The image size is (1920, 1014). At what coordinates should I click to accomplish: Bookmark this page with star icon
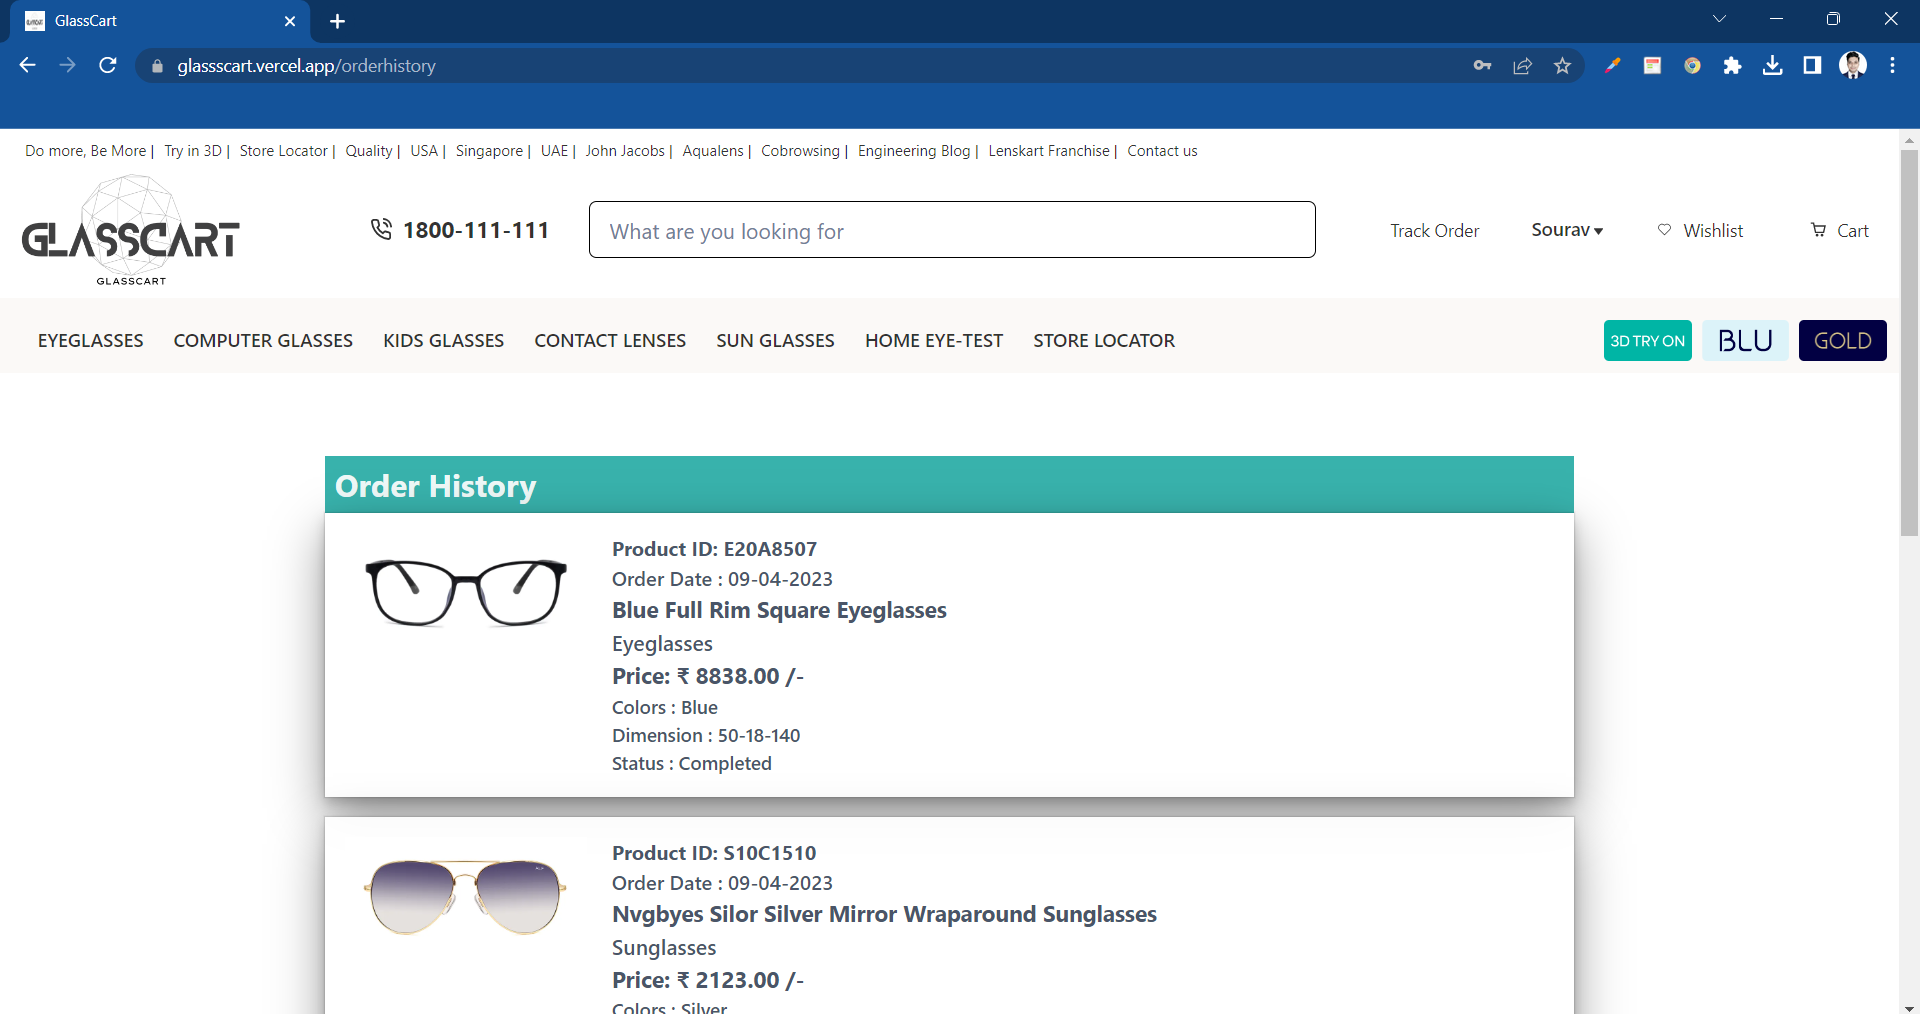click(1562, 66)
